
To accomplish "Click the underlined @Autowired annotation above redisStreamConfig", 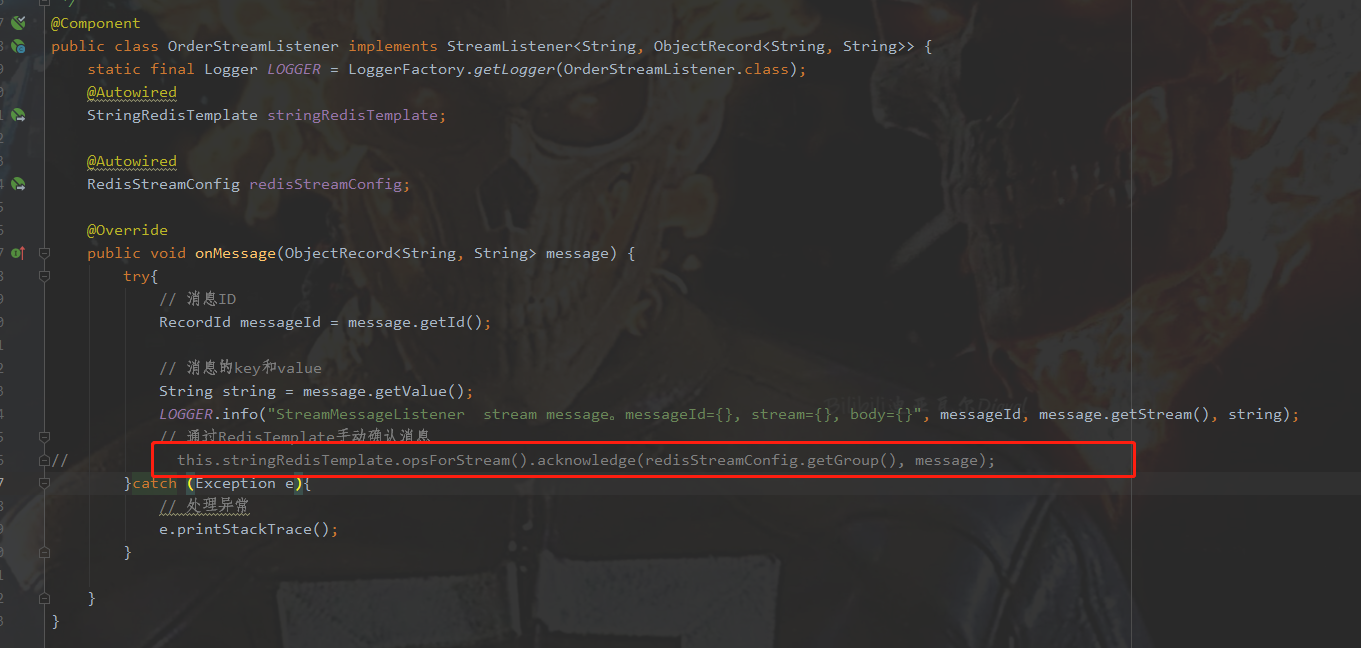I will tap(131, 161).
